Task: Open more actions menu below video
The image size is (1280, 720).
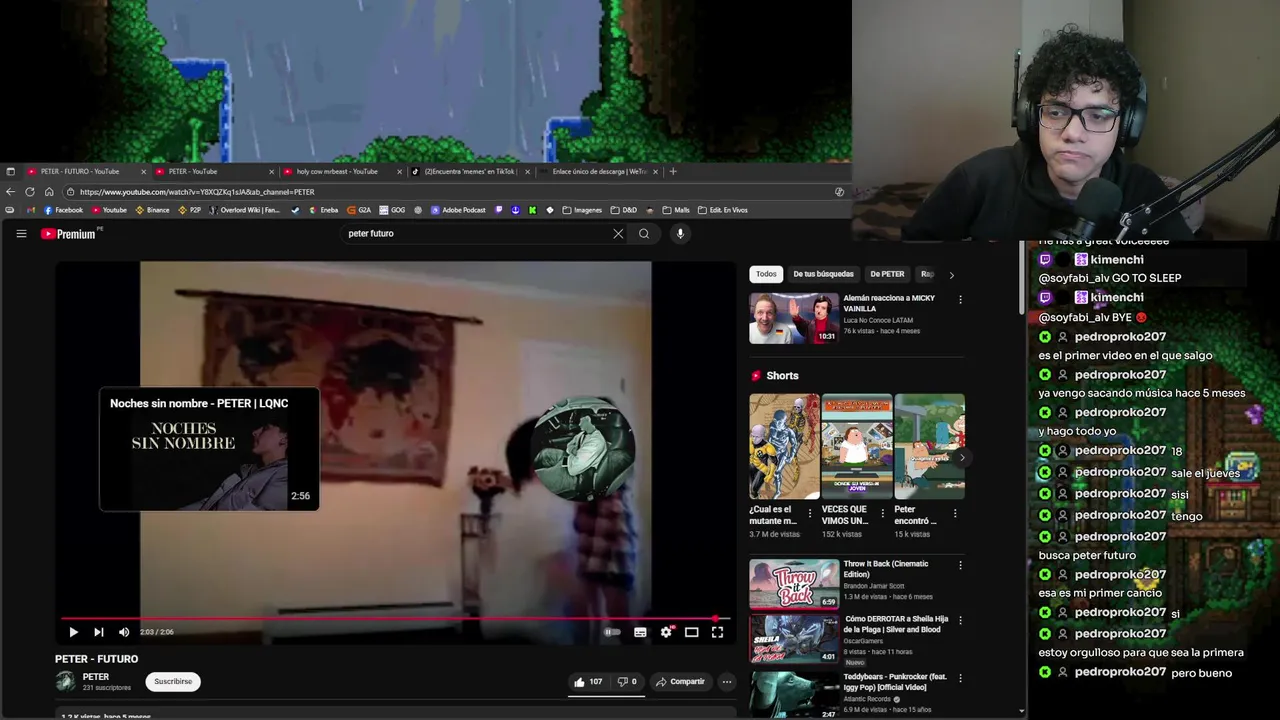Action: pyautogui.click(x=727, y=682)
